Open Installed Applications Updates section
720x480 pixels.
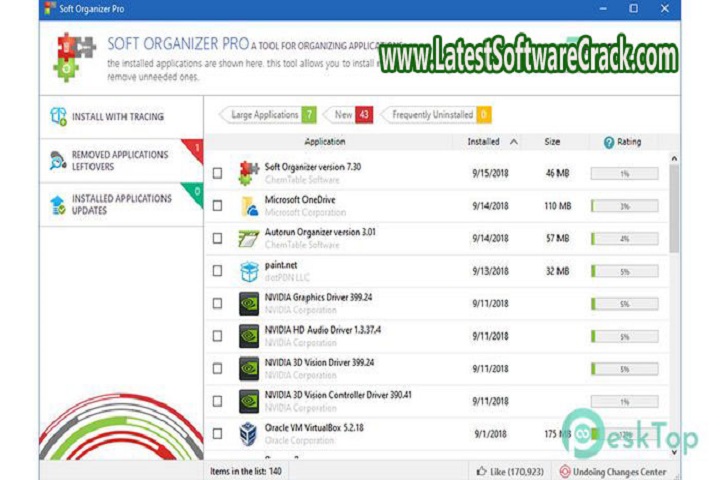pos(121,205)
